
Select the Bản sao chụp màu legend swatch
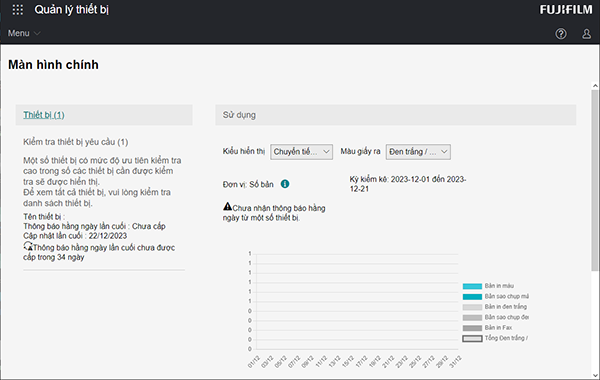(x=472, y=297)
